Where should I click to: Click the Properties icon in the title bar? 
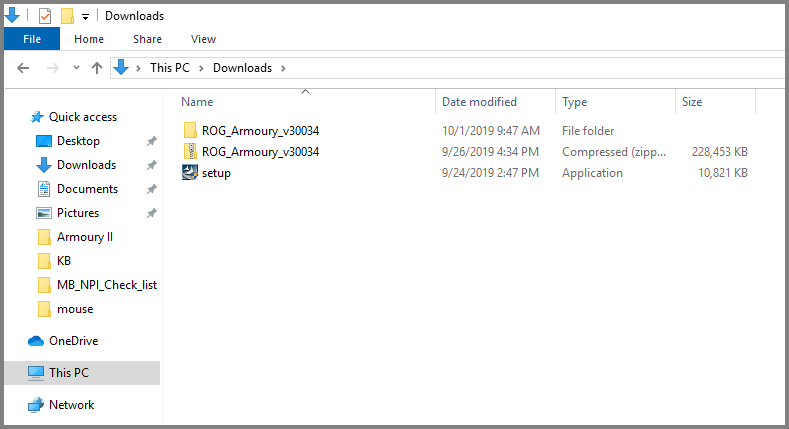coord(45,16)
